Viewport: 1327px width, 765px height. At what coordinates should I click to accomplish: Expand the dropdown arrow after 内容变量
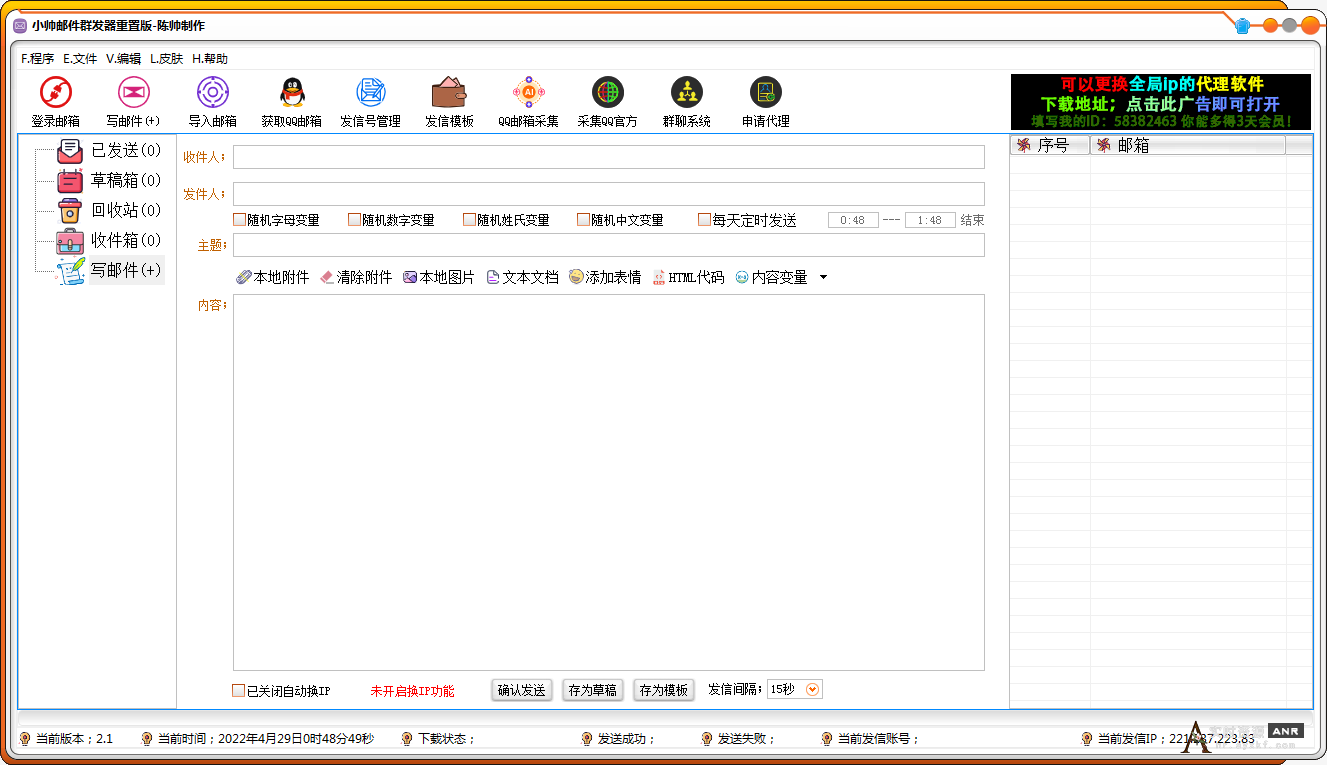click(823, 277)
